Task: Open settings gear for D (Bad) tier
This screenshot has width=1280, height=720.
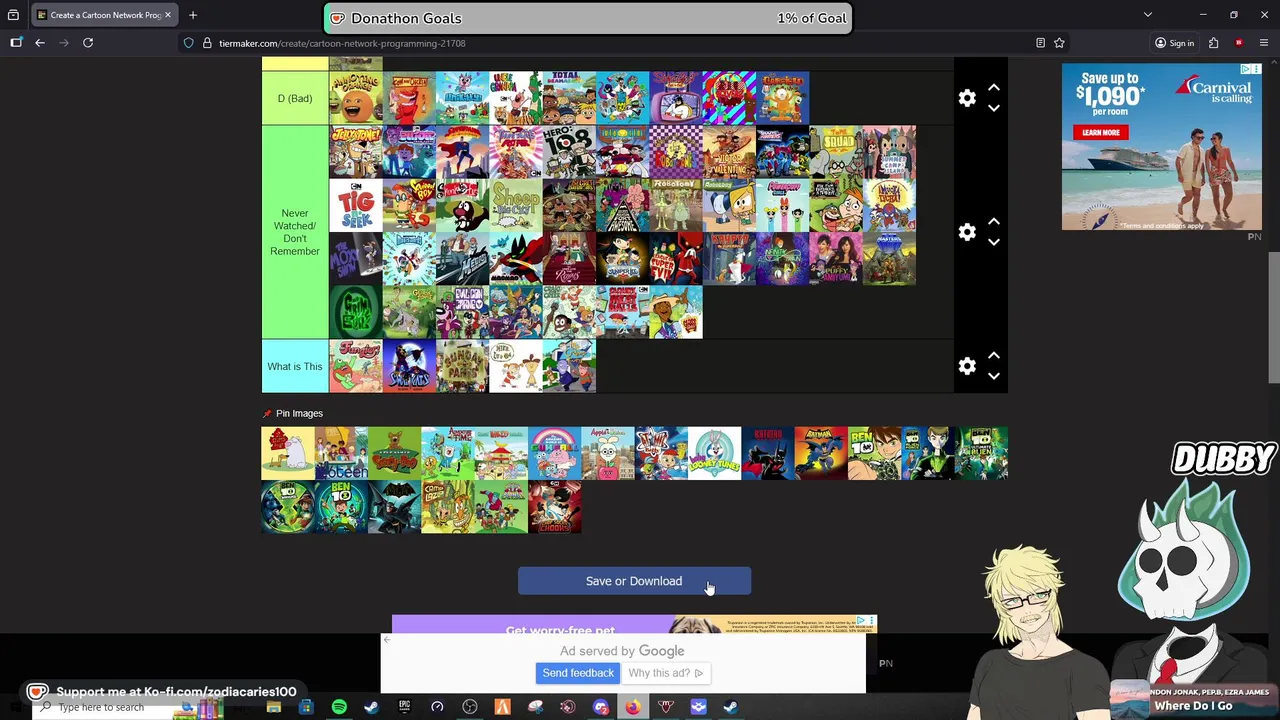Action: (x=967, y=98)
